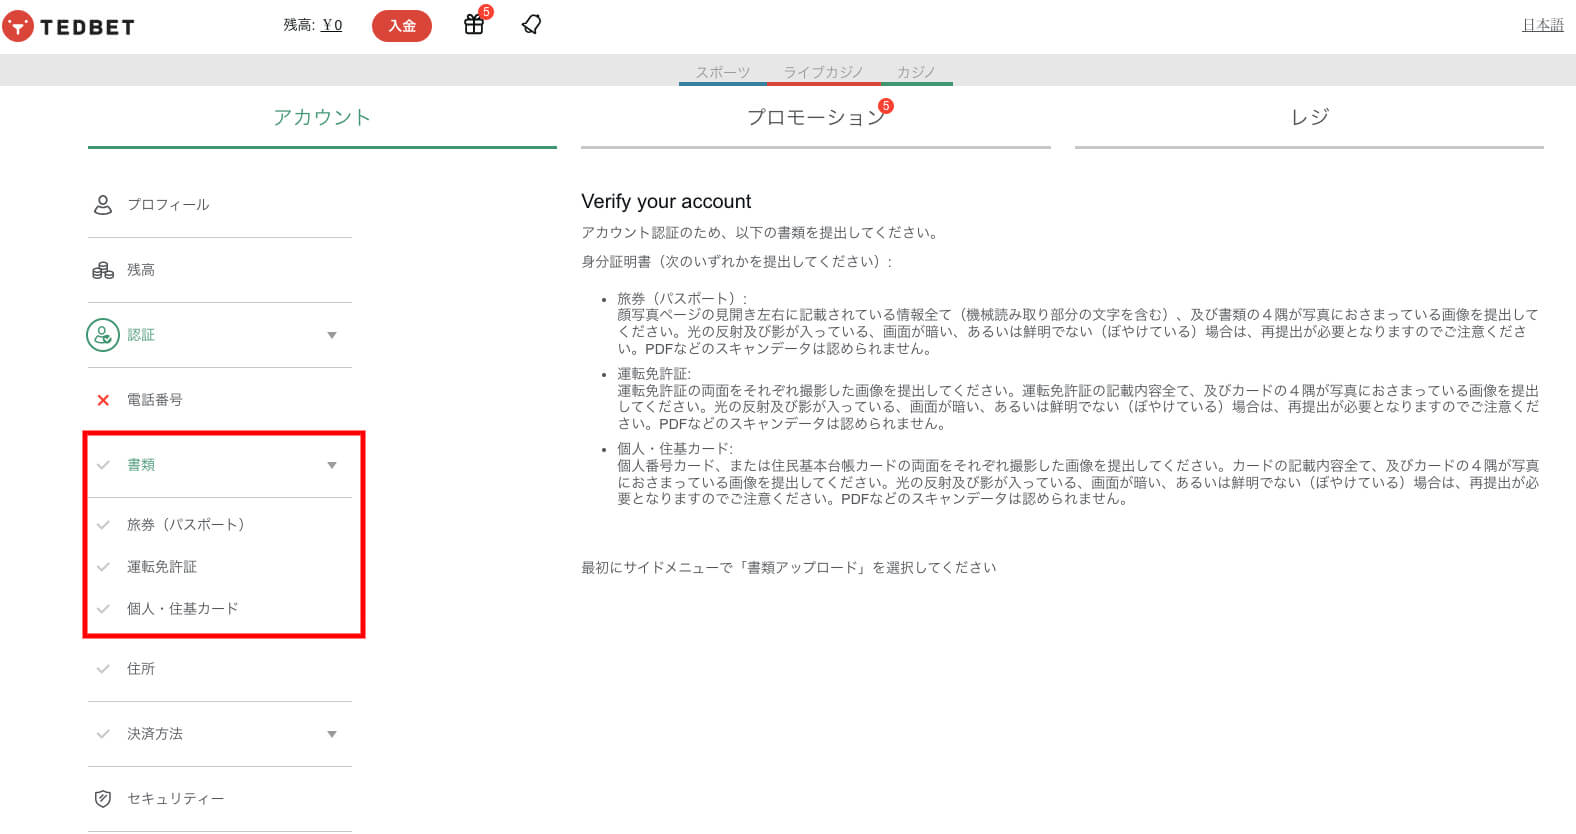Click the red 入金 deposit button
Viewport: 1576px width, 834px height.
pos(402,26)
